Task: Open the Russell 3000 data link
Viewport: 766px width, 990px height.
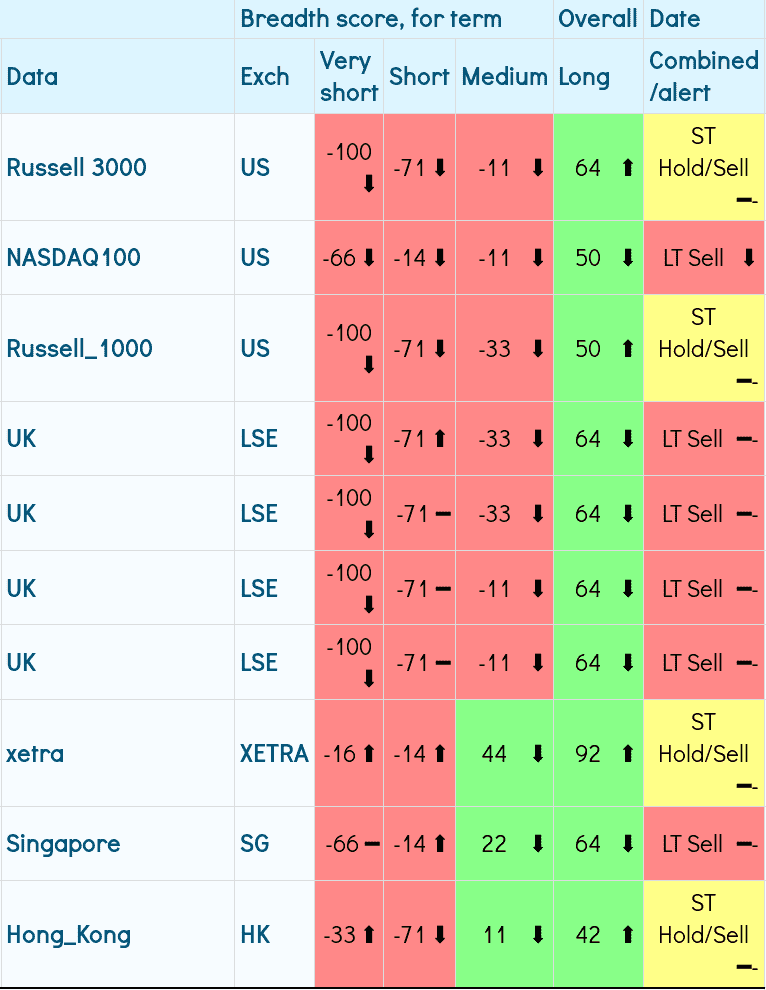Action: pyautogui.click(x=77, y=167)
